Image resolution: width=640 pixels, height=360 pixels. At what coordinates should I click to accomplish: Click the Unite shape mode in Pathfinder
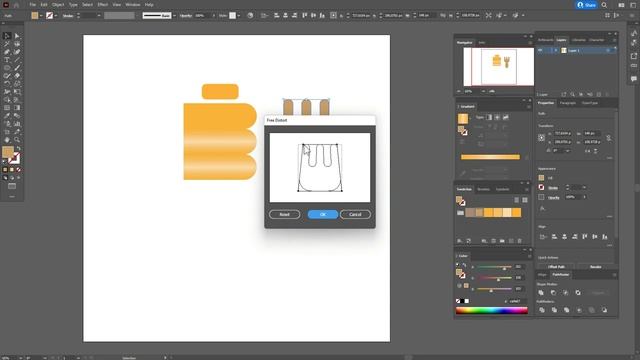[541, 293]
